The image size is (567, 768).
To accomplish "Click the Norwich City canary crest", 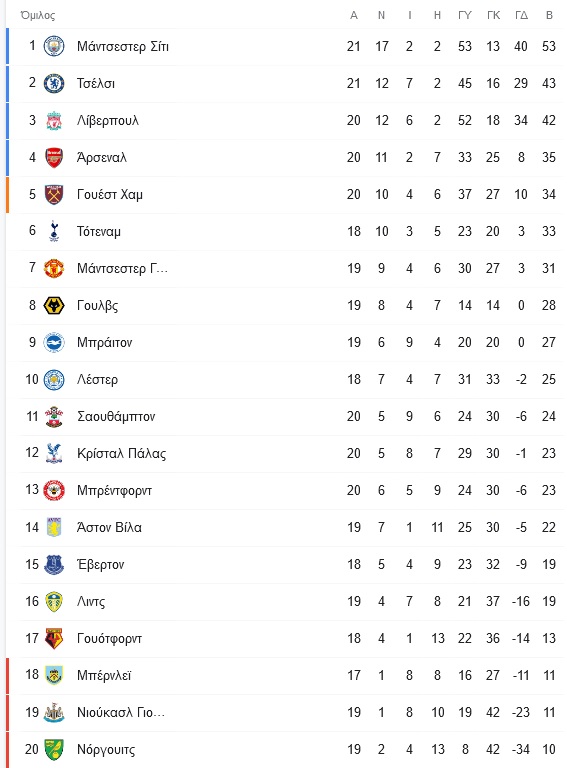I will (x=54, y=749).
